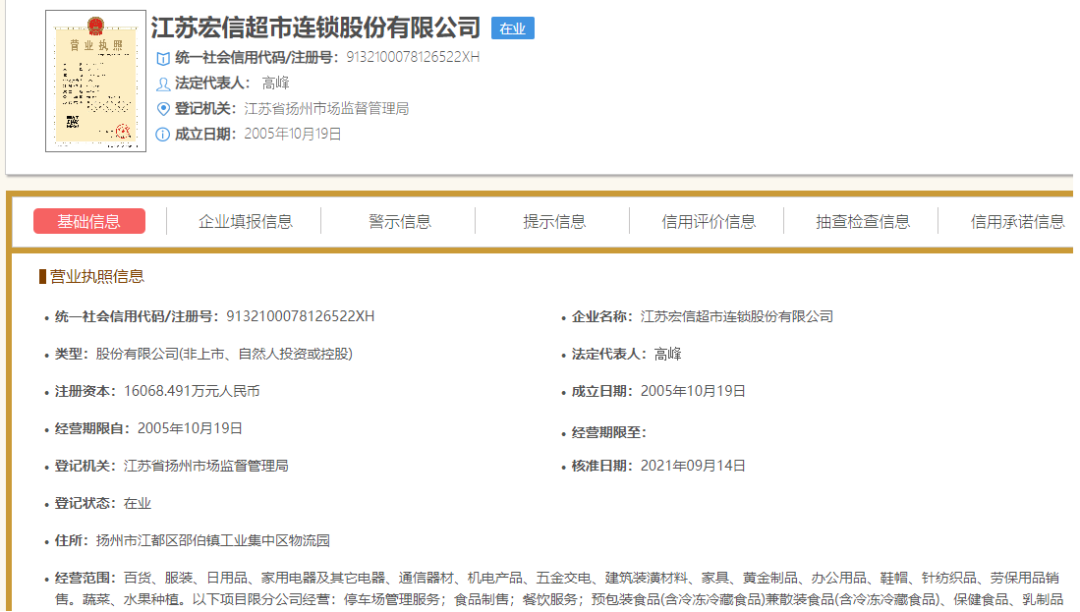Image resolution: width=1080 pixels, height=612 pixels.
Task: Open the 警示信息 tab
Action: (x=399, y=221)
